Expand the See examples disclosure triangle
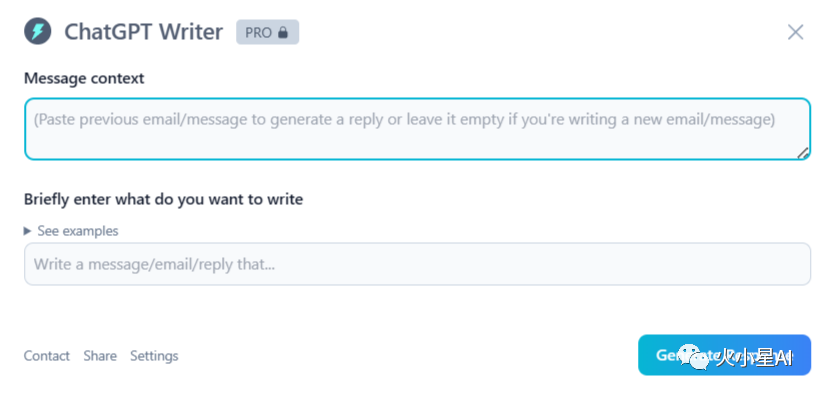820x394 pixels. [x=28, y=231]
